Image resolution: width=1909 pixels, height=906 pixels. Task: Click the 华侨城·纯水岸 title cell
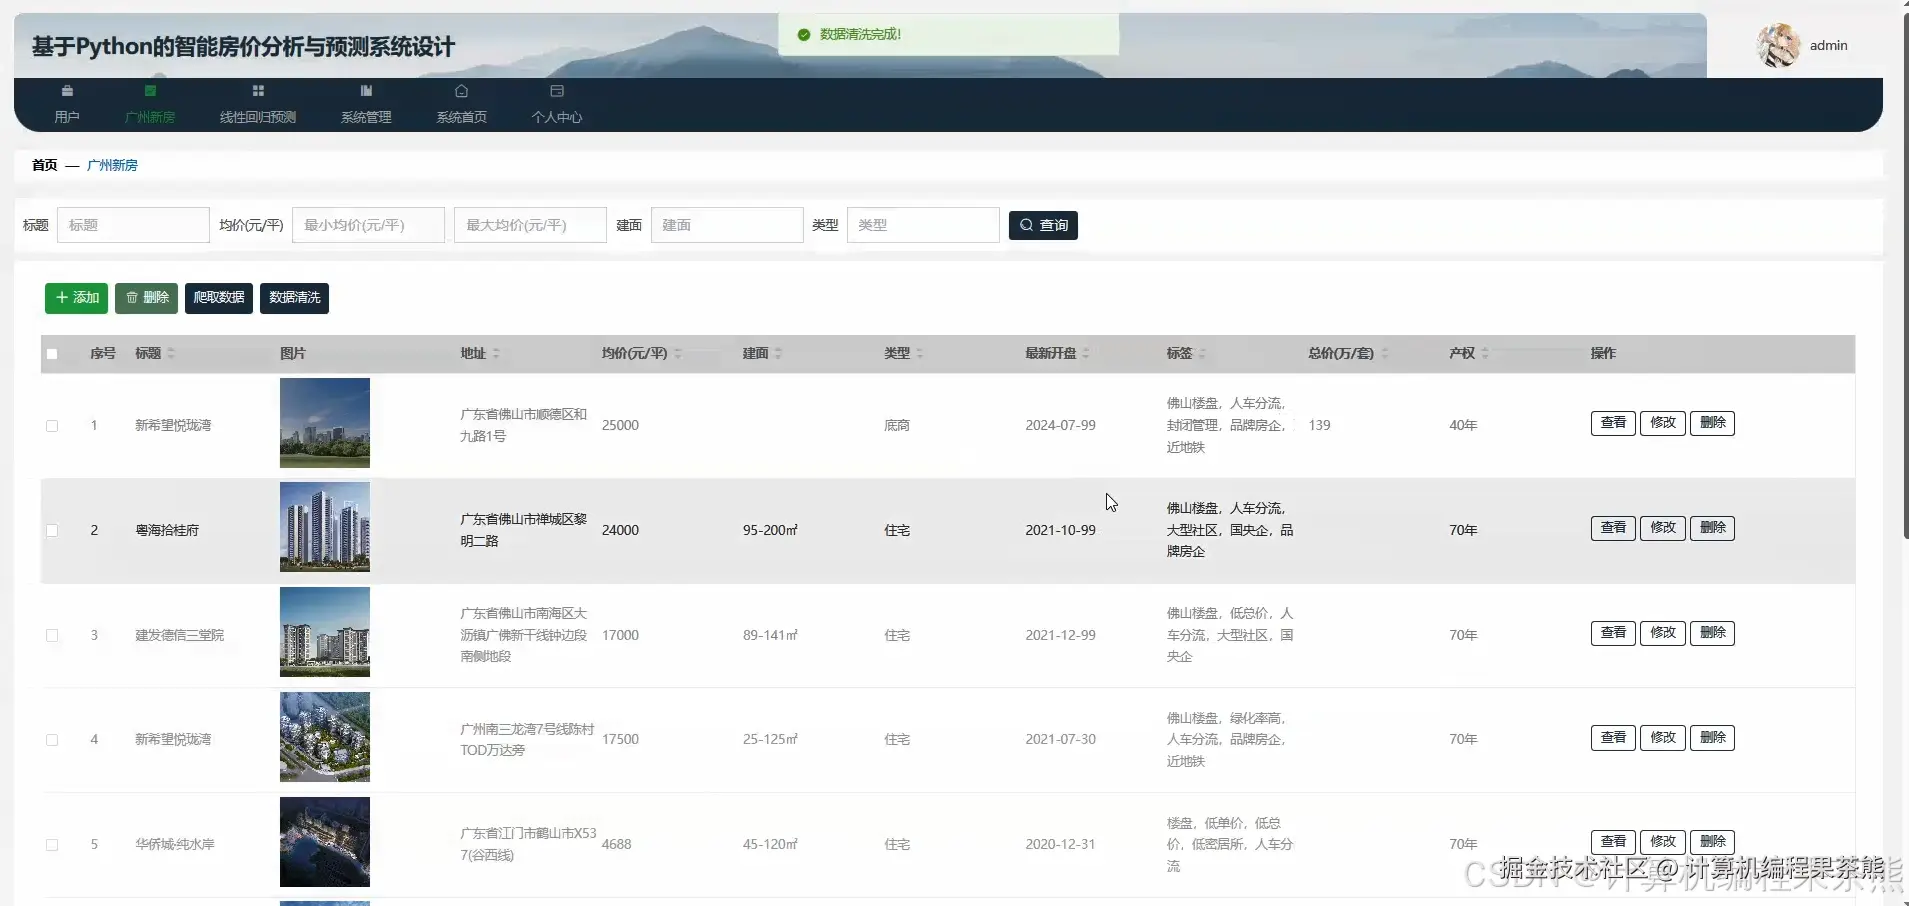(175, 845)
